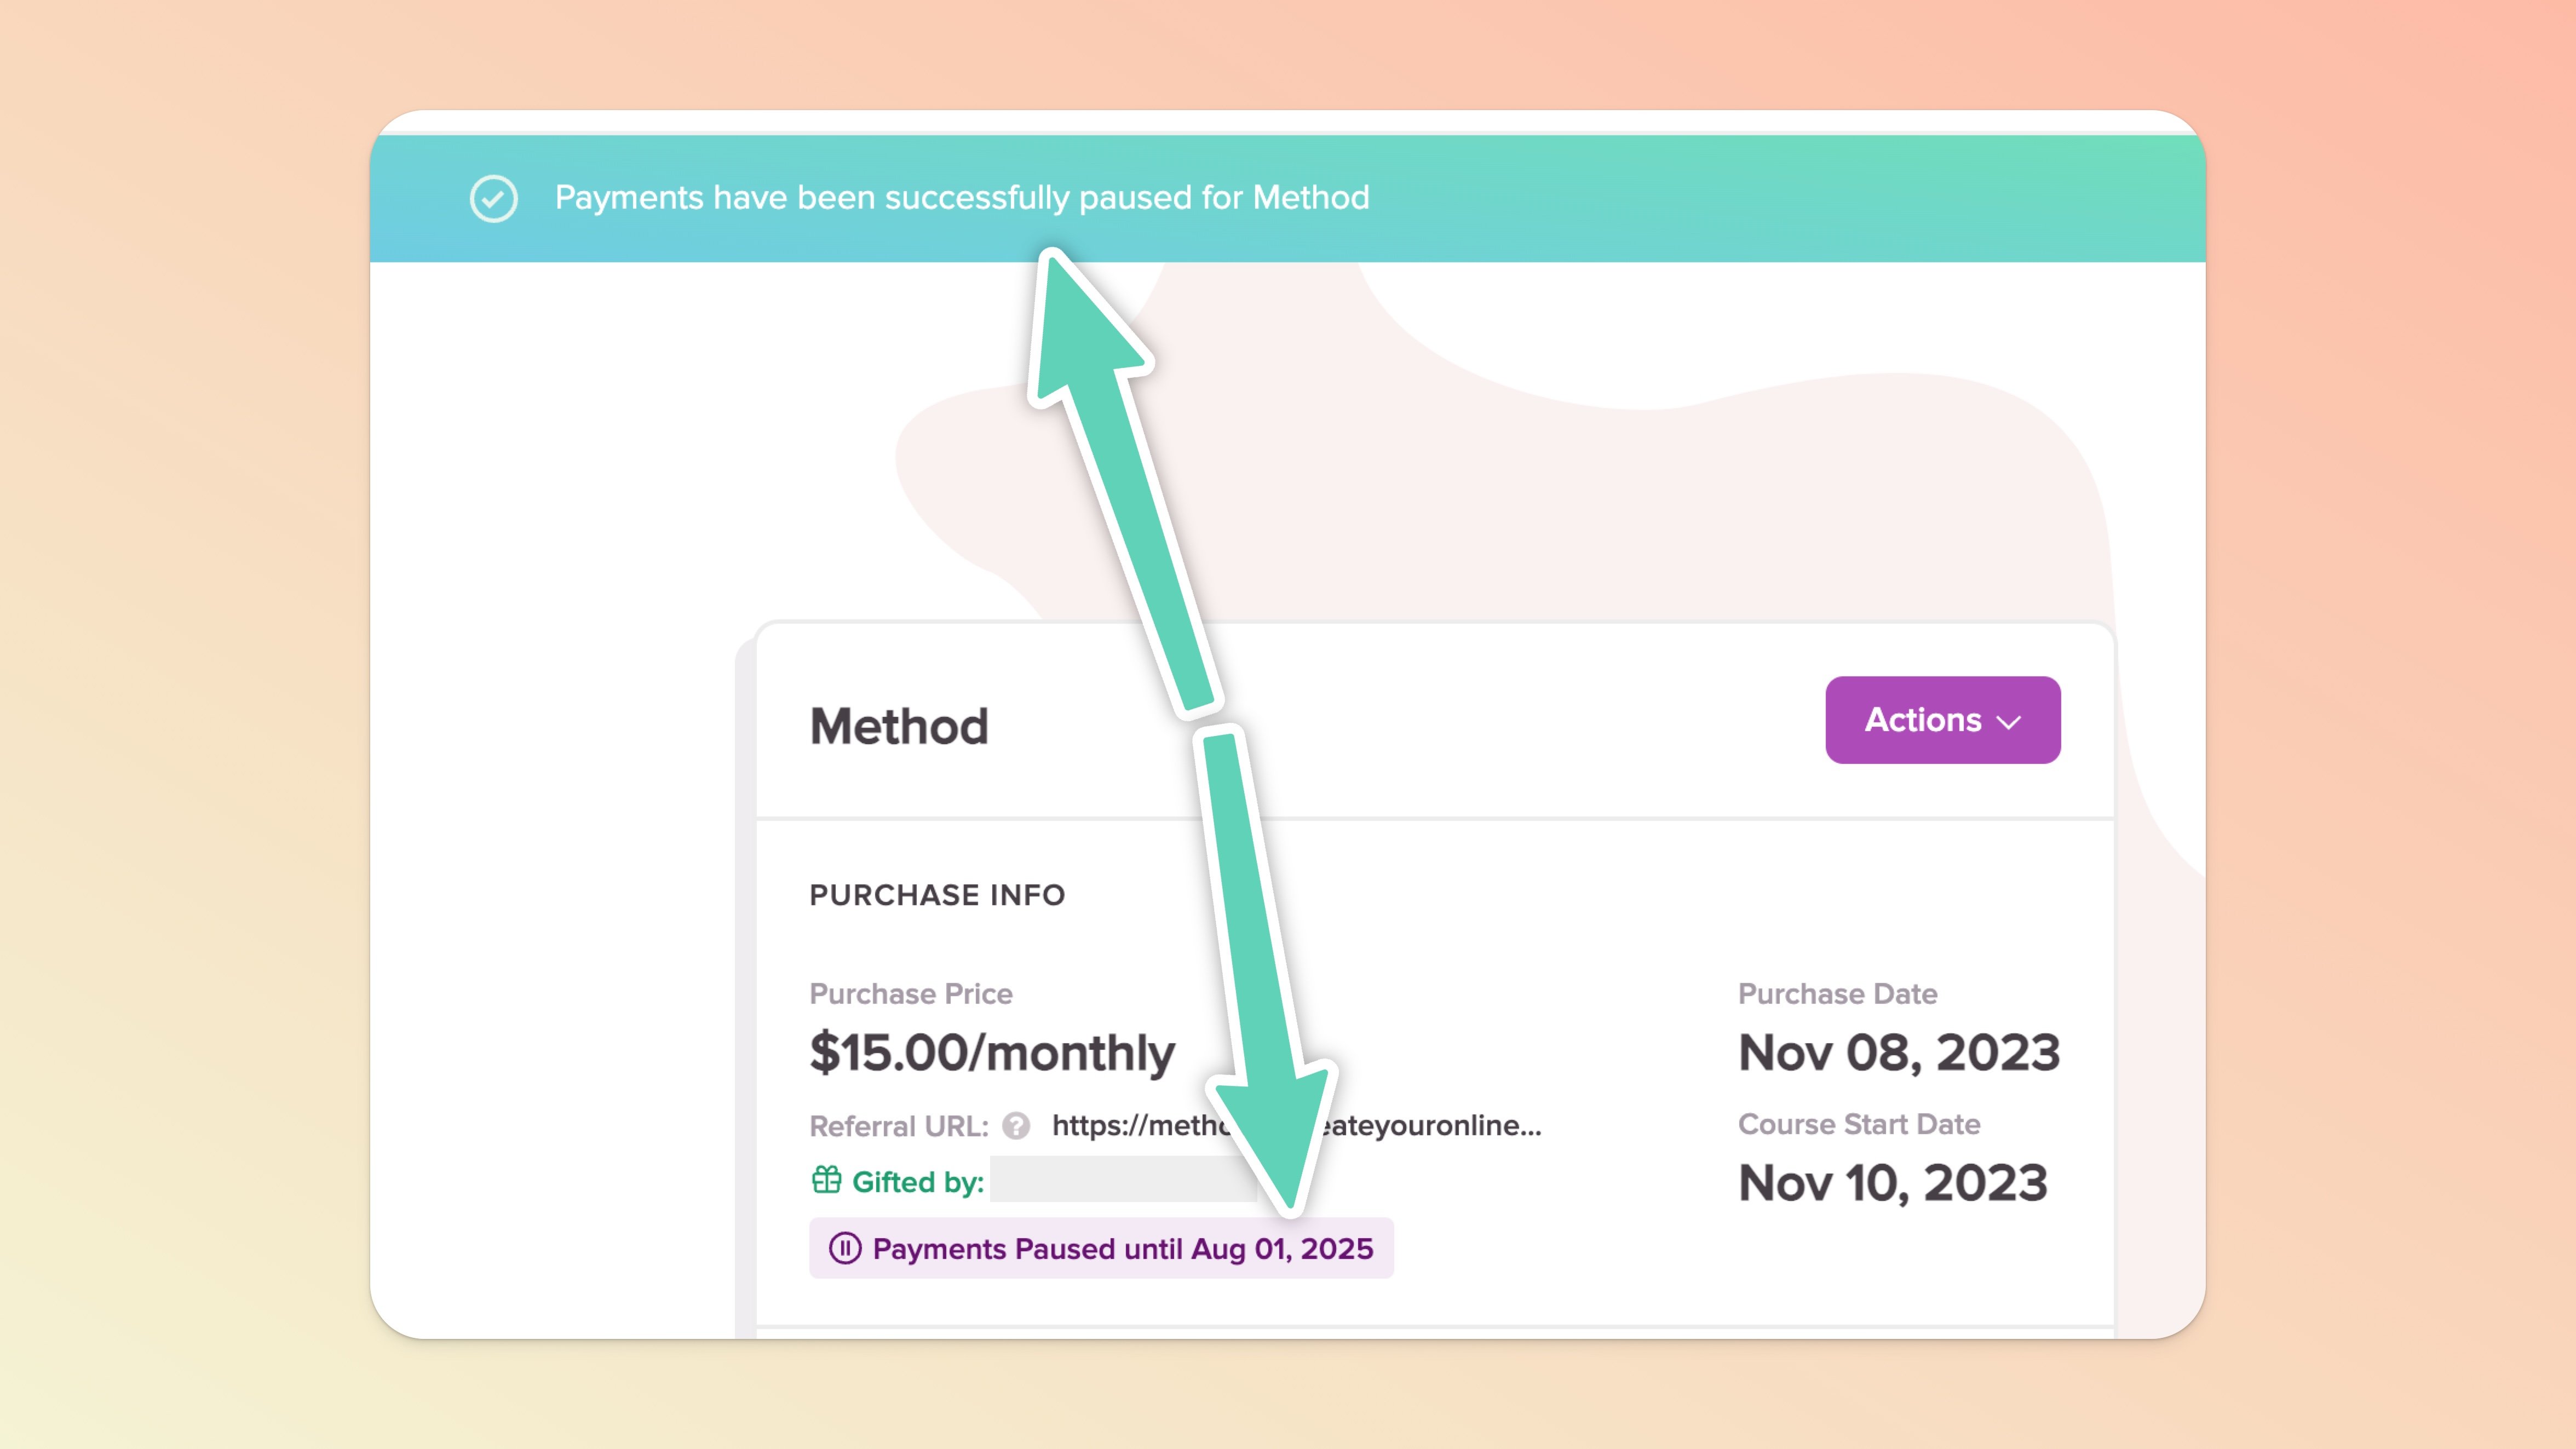Click the pause icon in the purple badge
Screen dimensions: 2576x1449
coord(844,1248)
